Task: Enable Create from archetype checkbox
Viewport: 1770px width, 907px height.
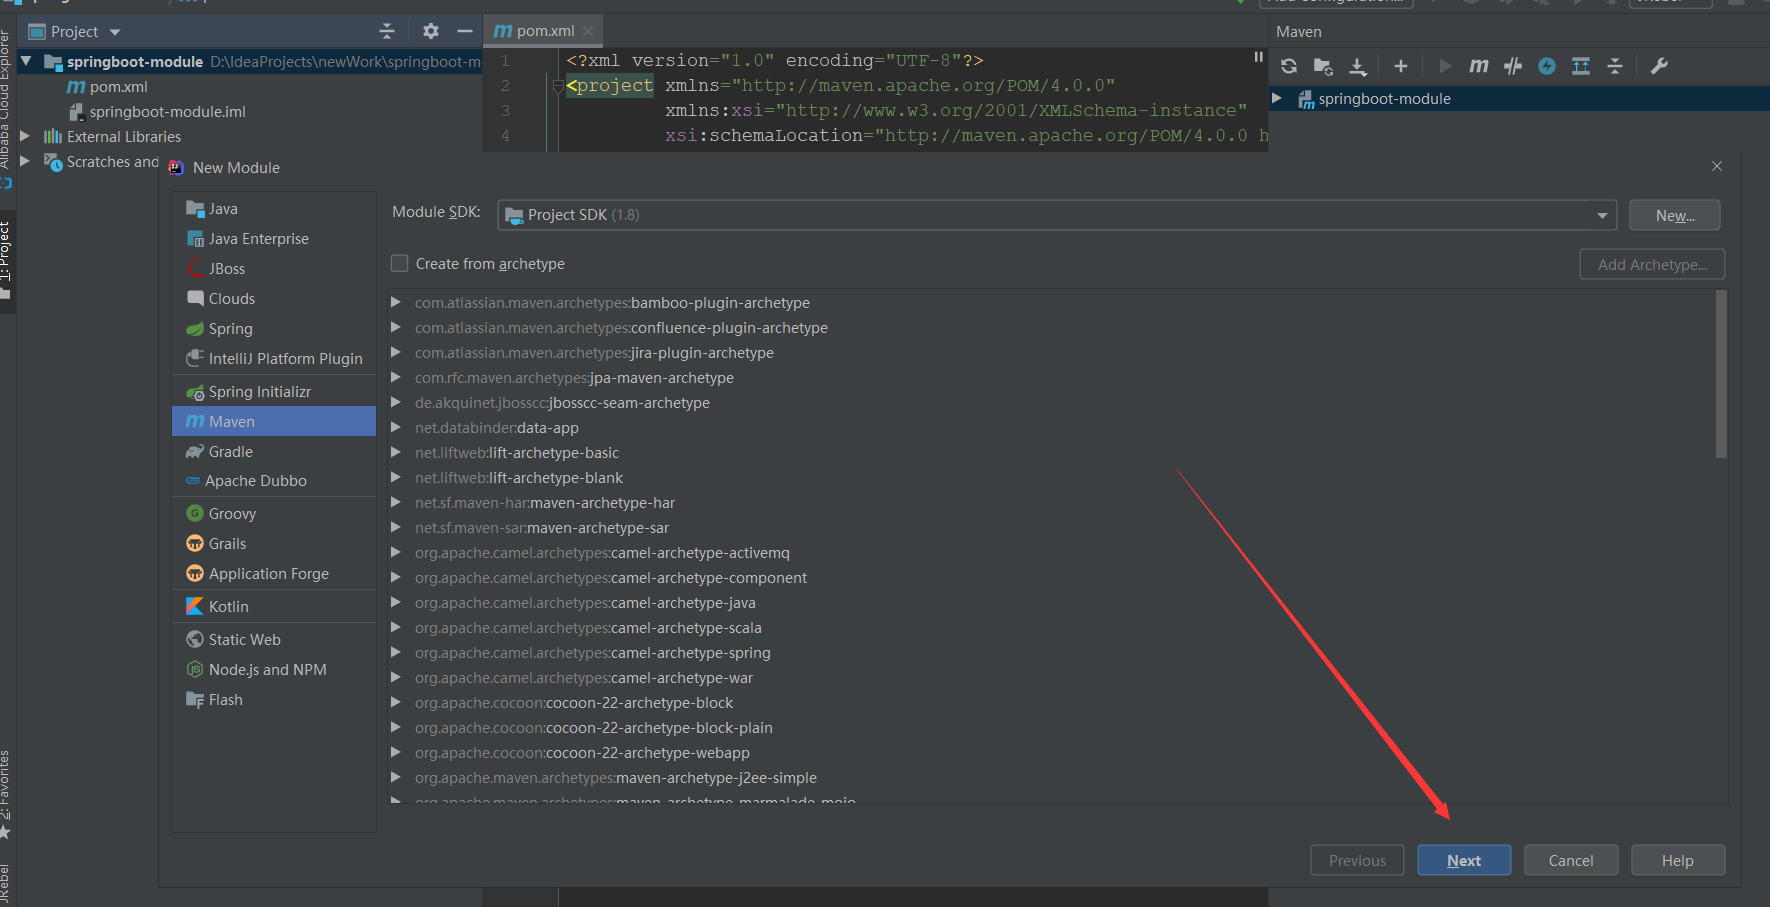Action: pos(399,263)
